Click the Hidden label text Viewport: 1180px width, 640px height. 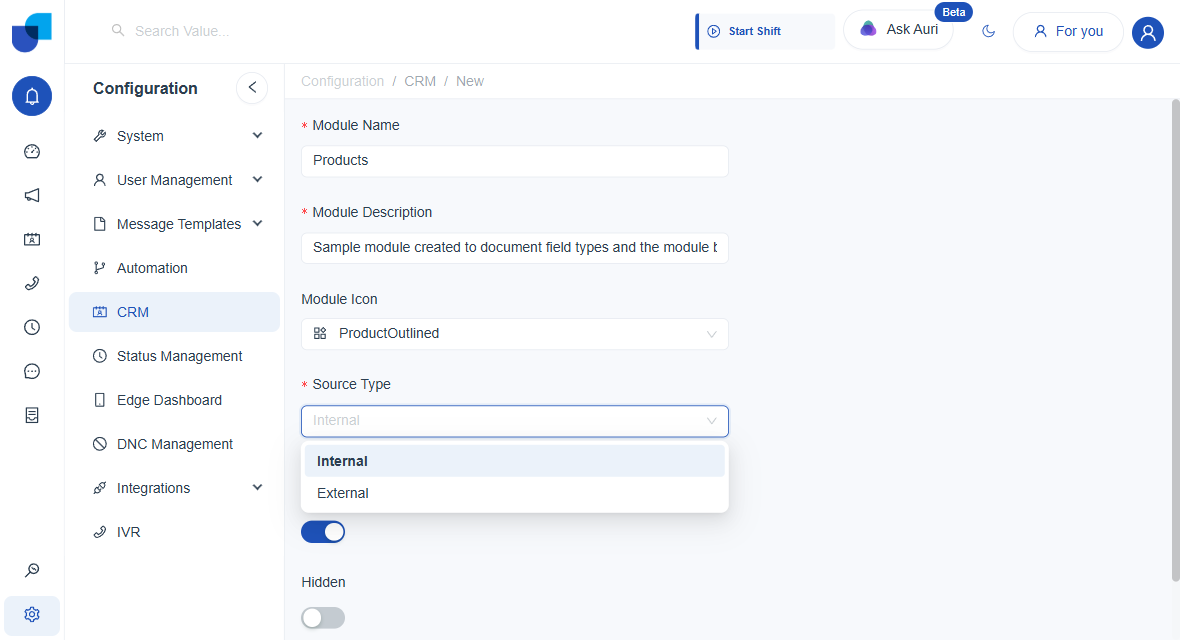click(324, 582)
